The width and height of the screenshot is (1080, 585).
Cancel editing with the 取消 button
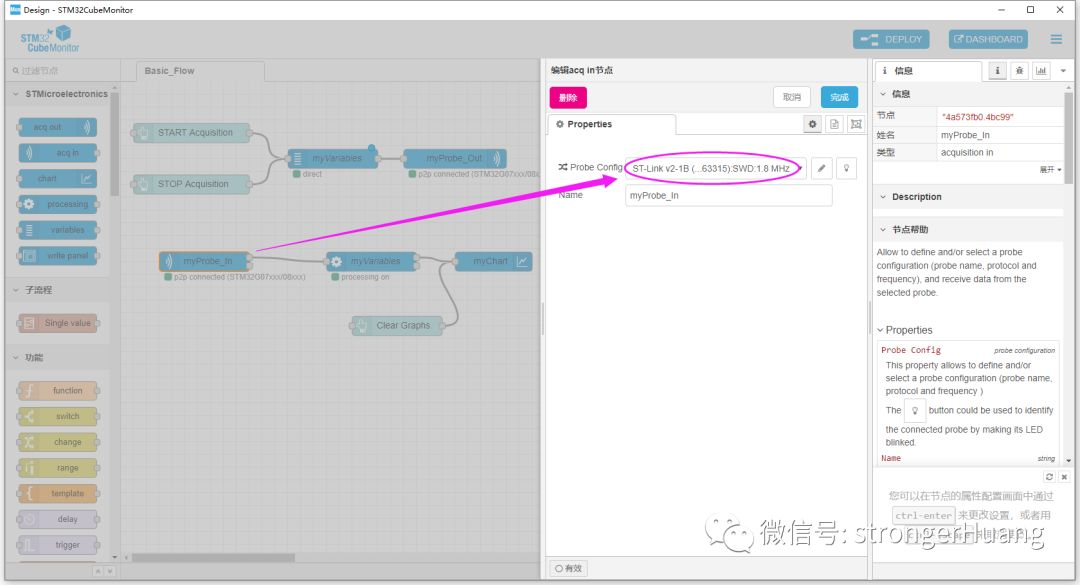point(792,97)
